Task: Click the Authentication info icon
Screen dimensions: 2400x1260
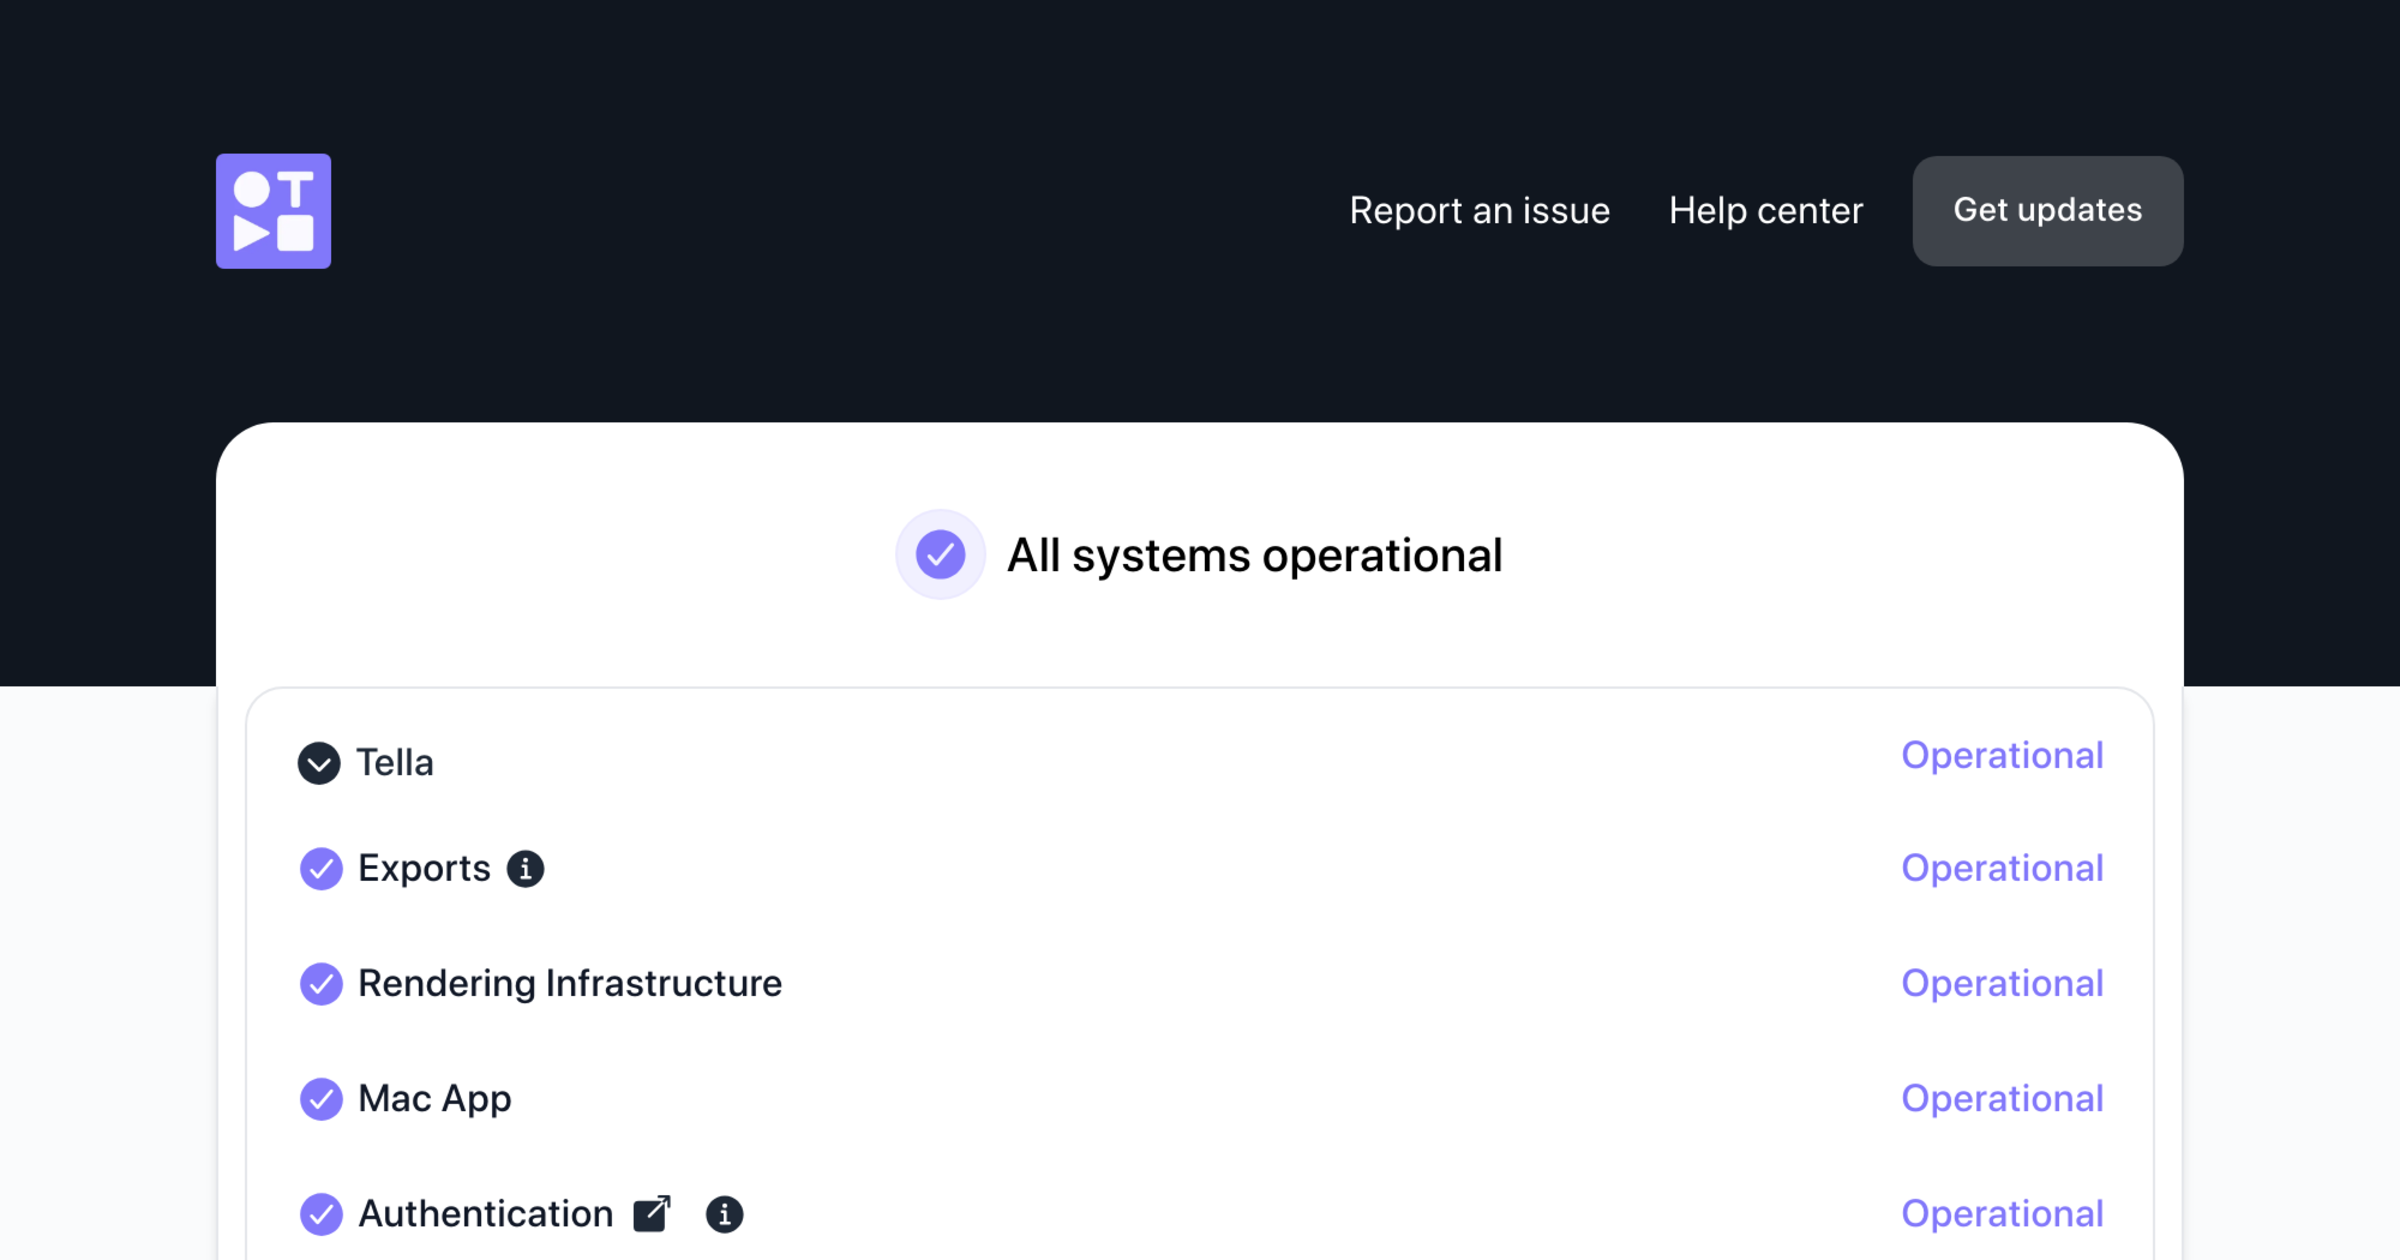Action: click(x=724, y=1214)
